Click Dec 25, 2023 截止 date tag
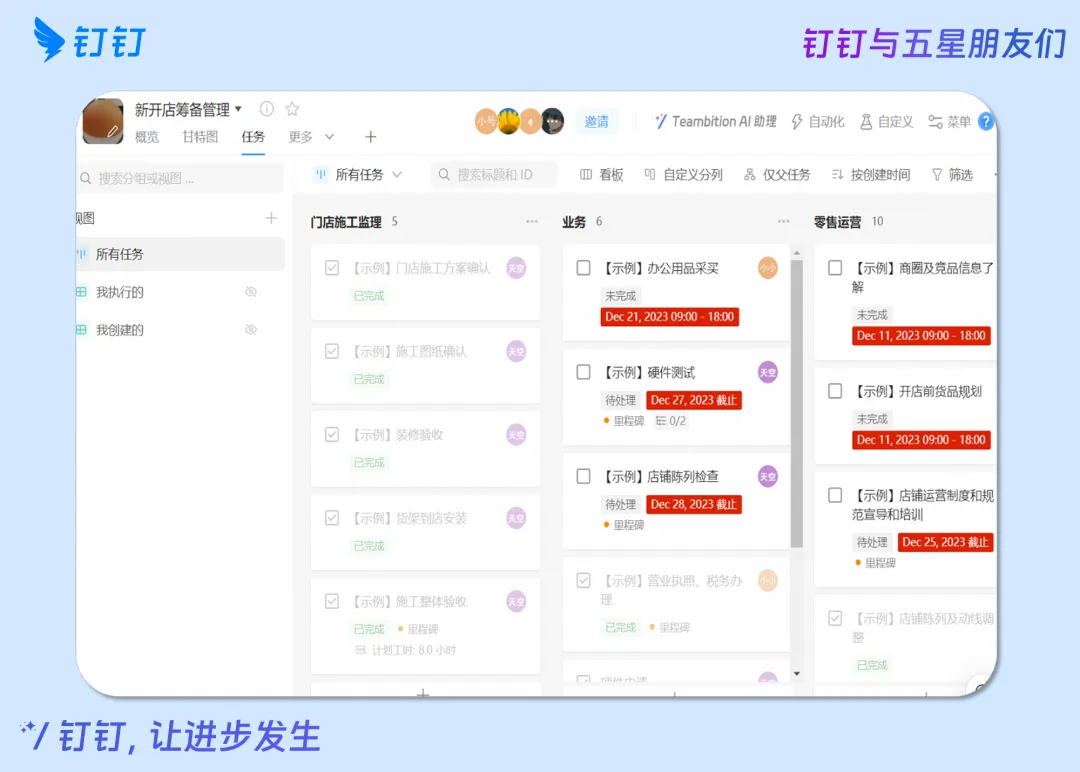The height and width of the screenshot is (772, 1080). click(x=945, y=542)
